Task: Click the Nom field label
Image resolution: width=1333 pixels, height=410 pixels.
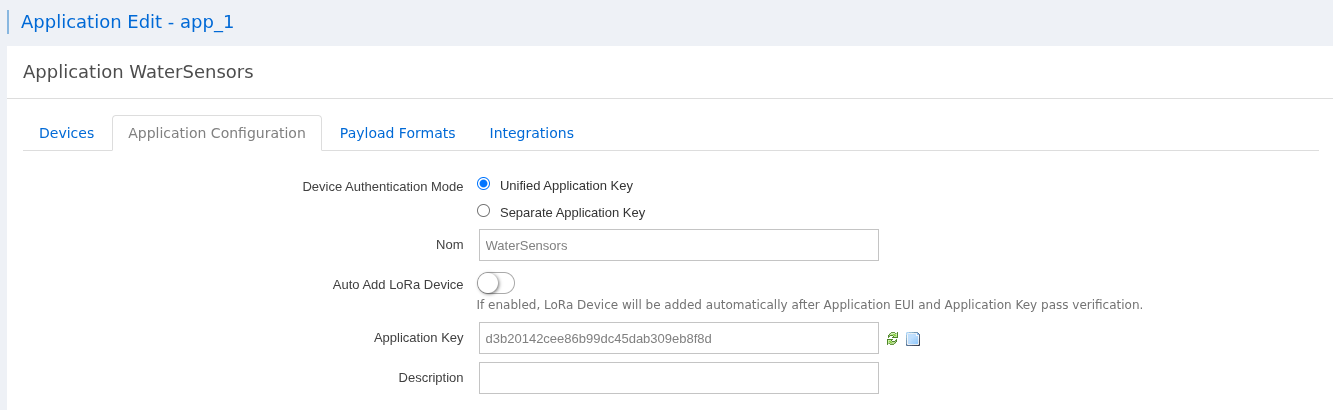Action: click(449, 245)
